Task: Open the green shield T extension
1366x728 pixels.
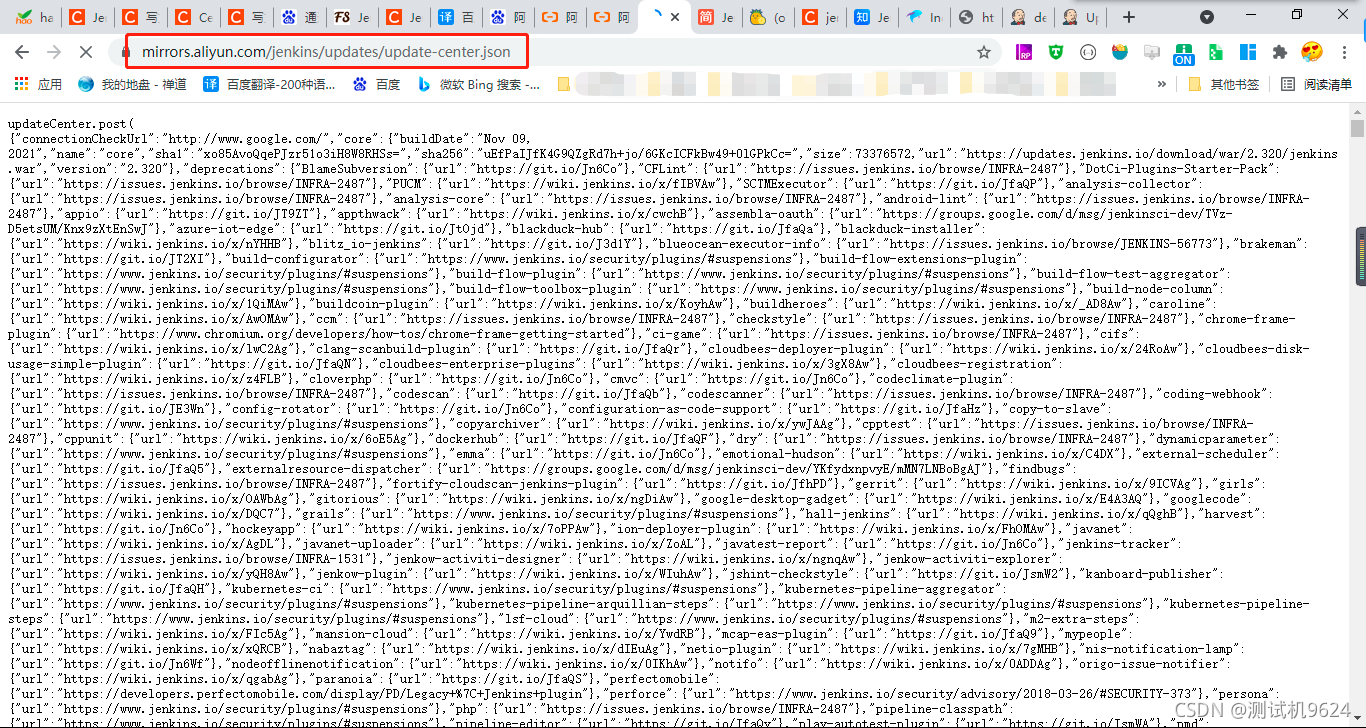Action: coord(1056,52)
